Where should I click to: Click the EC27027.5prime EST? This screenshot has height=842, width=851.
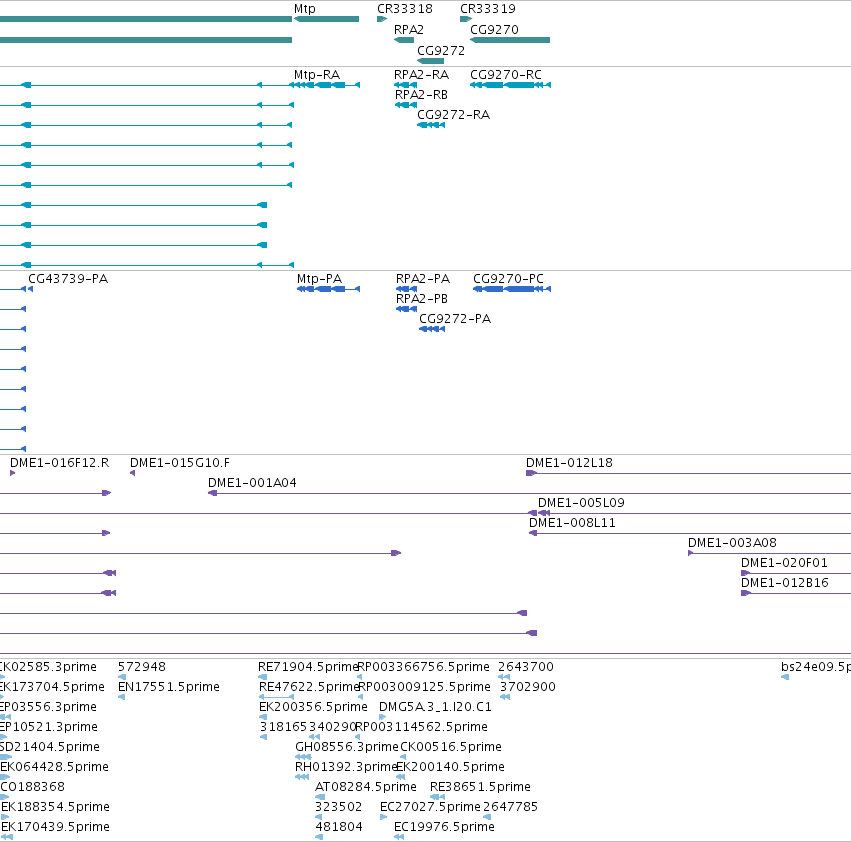pyautogui.click(x=384, y=818)
